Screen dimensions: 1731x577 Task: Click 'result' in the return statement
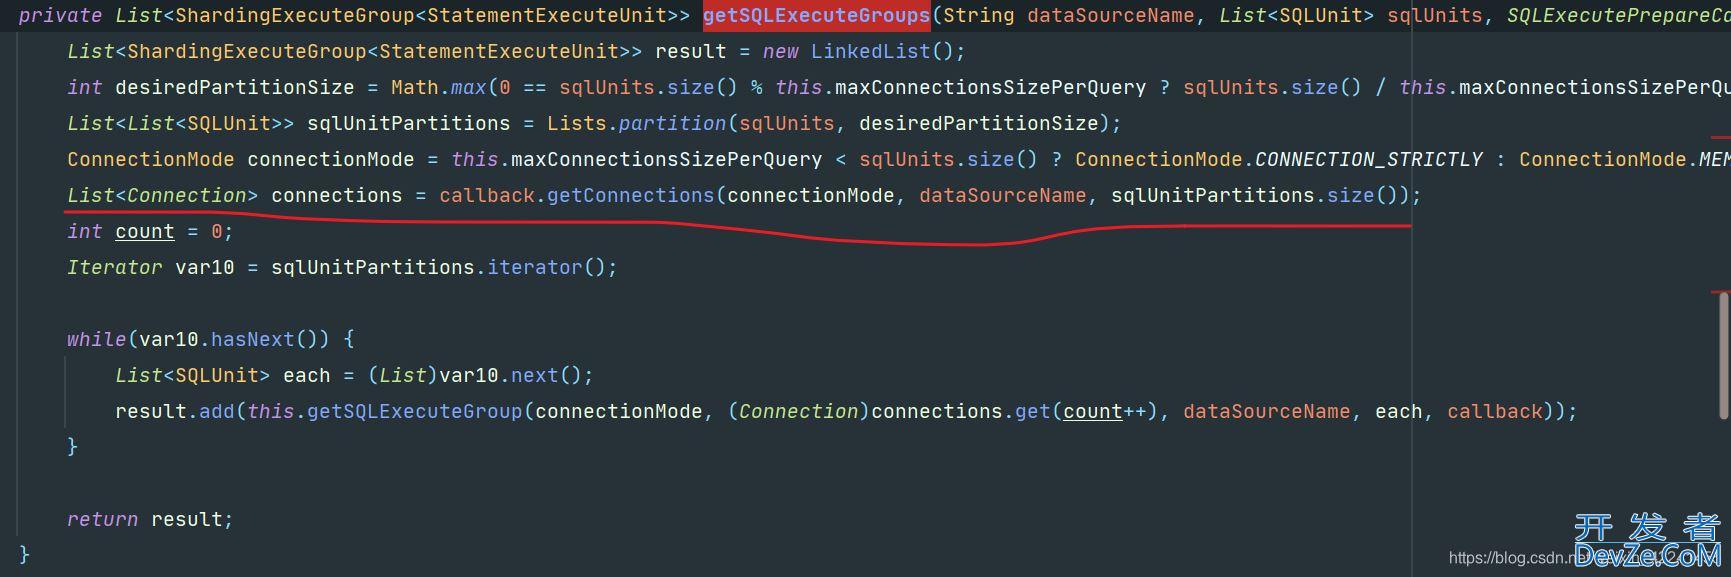click(186, 519)
